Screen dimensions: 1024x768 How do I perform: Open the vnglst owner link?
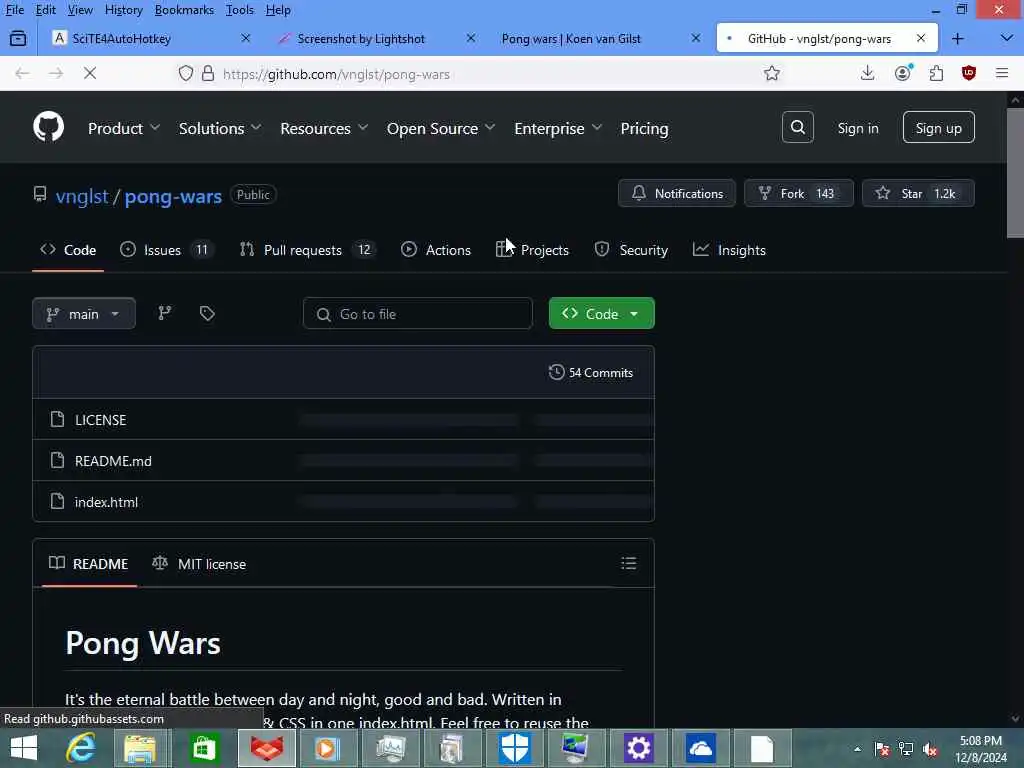pyautogui.click(x=82, y=196)
